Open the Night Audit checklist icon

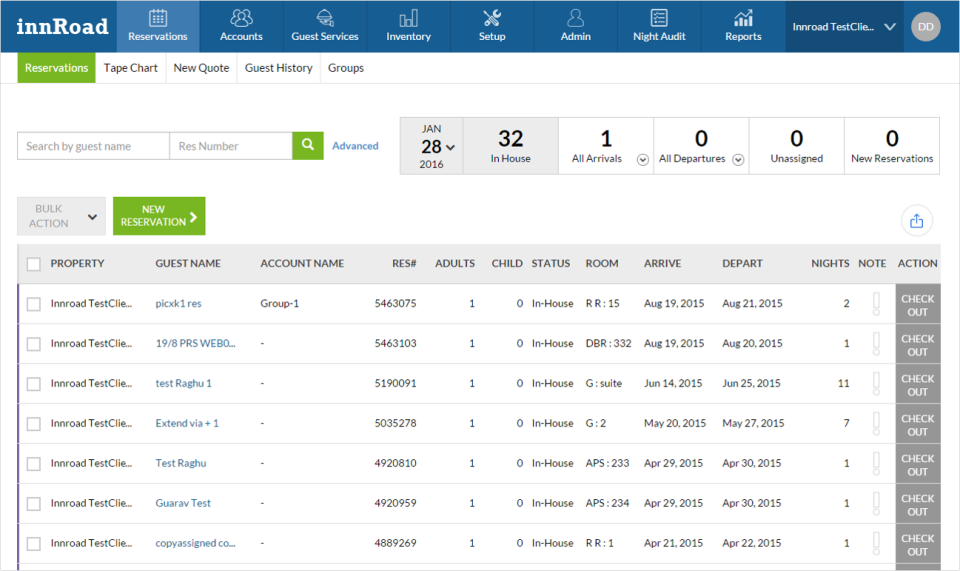pyautogui.click(x=659, y=18)
